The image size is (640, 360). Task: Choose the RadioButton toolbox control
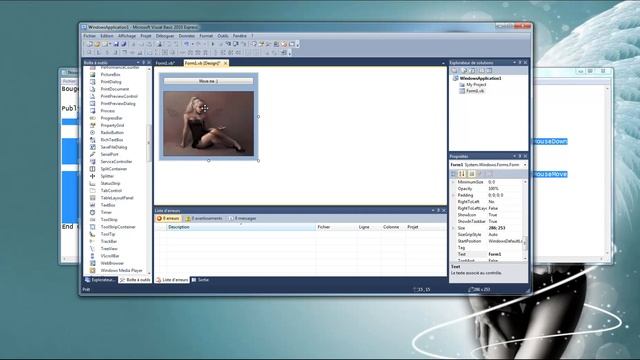pyautogui.click(x=112, y=133)
